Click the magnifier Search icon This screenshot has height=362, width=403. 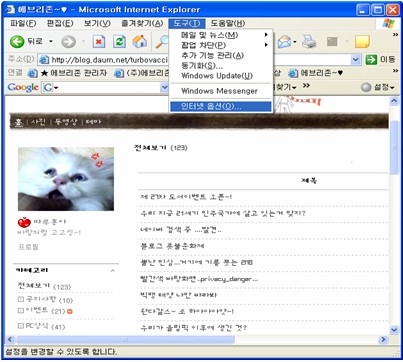(x=162, y=42)
